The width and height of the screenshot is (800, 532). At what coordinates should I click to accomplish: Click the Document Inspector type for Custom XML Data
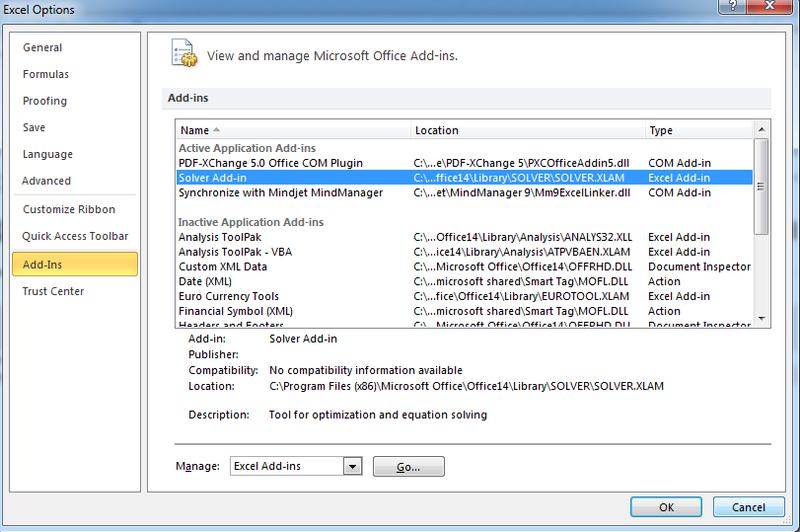pyautogui.click(x=699, y=267)
